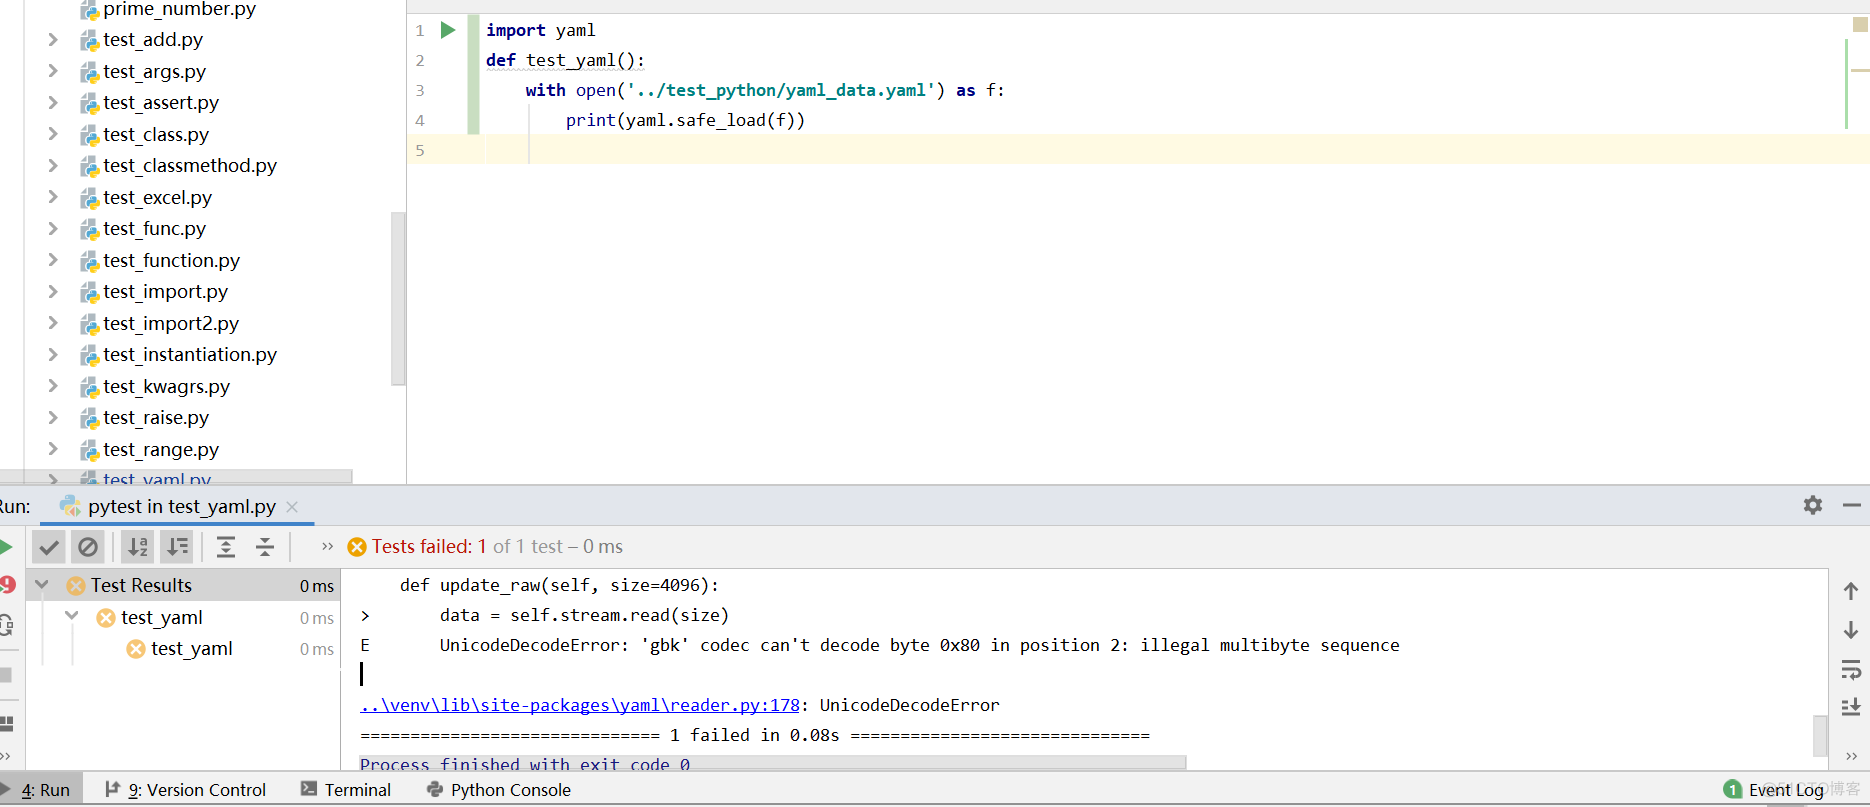
Task: Collapse the Test Results root node
Action: click(42, 584)
